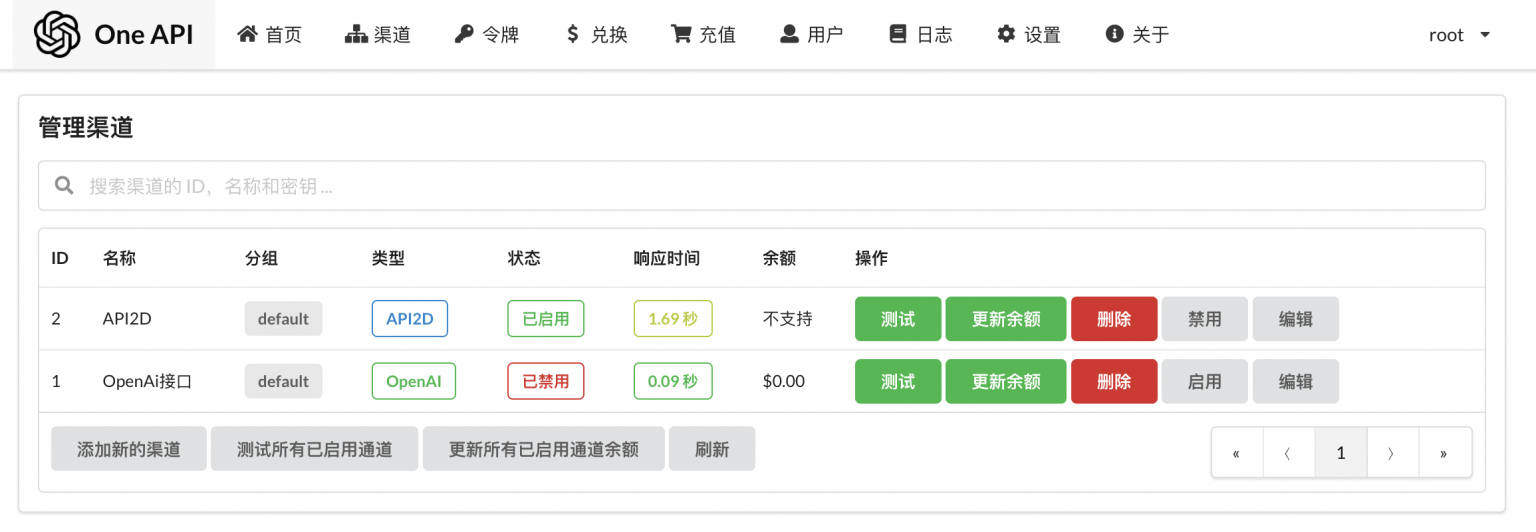Open the 首页 home icon

point(247,35)
